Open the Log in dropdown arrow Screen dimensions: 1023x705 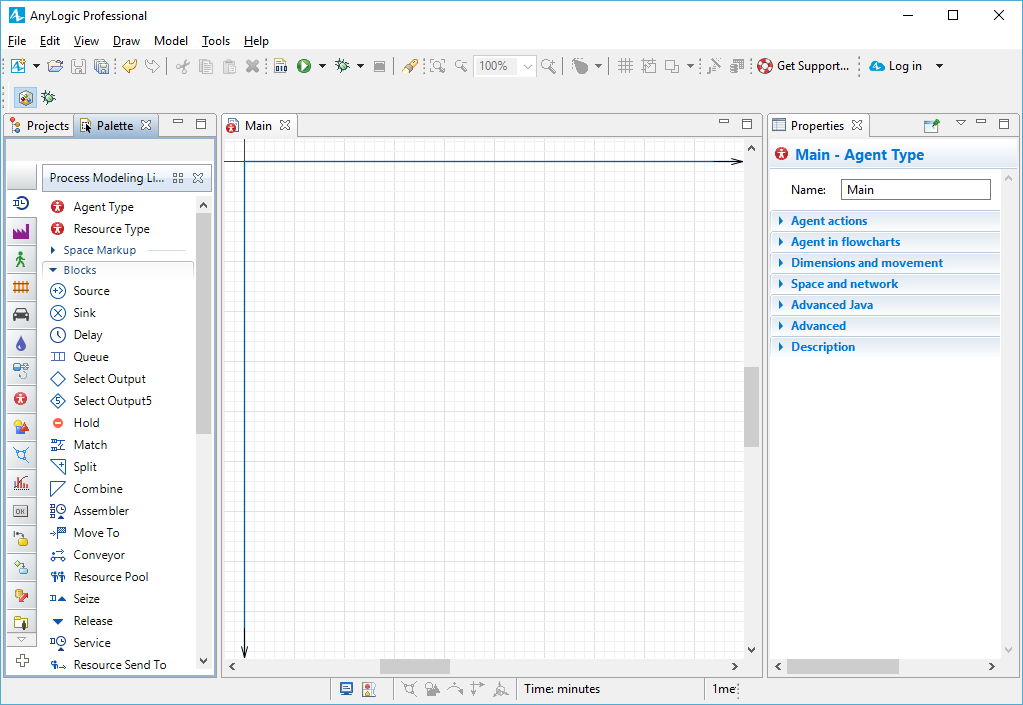click(x=939, y=66)
